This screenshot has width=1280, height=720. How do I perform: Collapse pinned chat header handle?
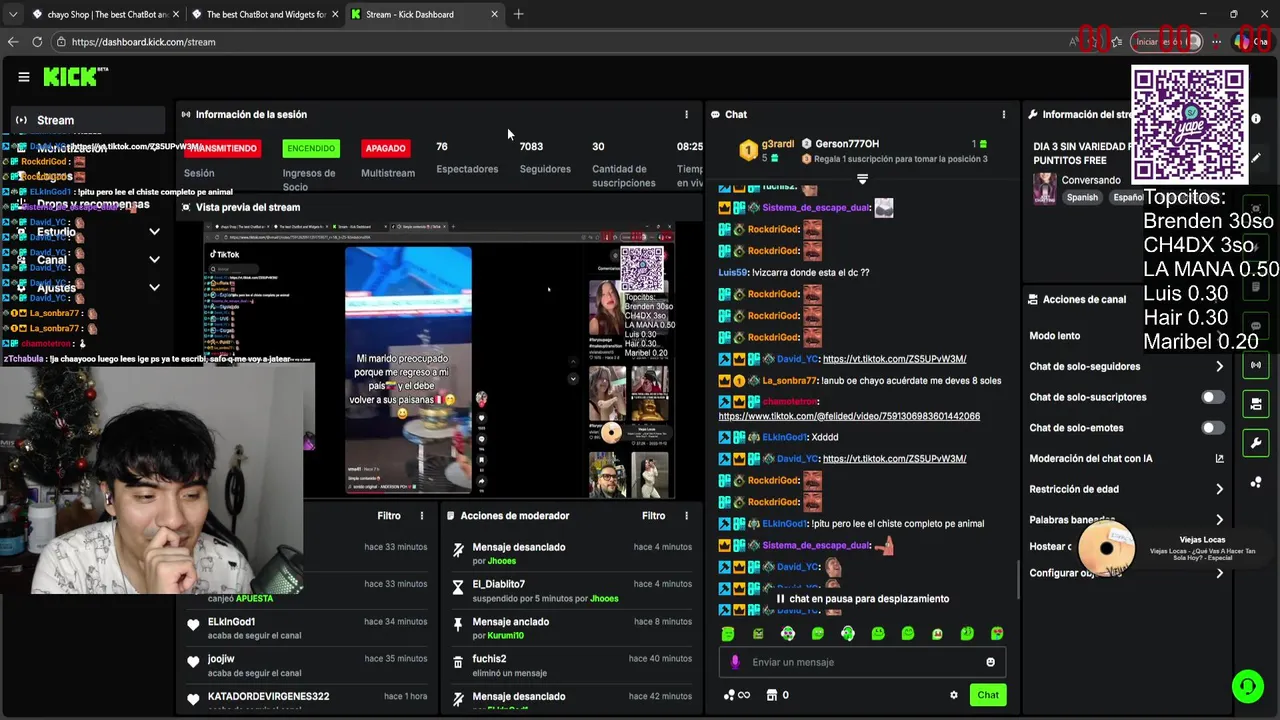[862, 179]
